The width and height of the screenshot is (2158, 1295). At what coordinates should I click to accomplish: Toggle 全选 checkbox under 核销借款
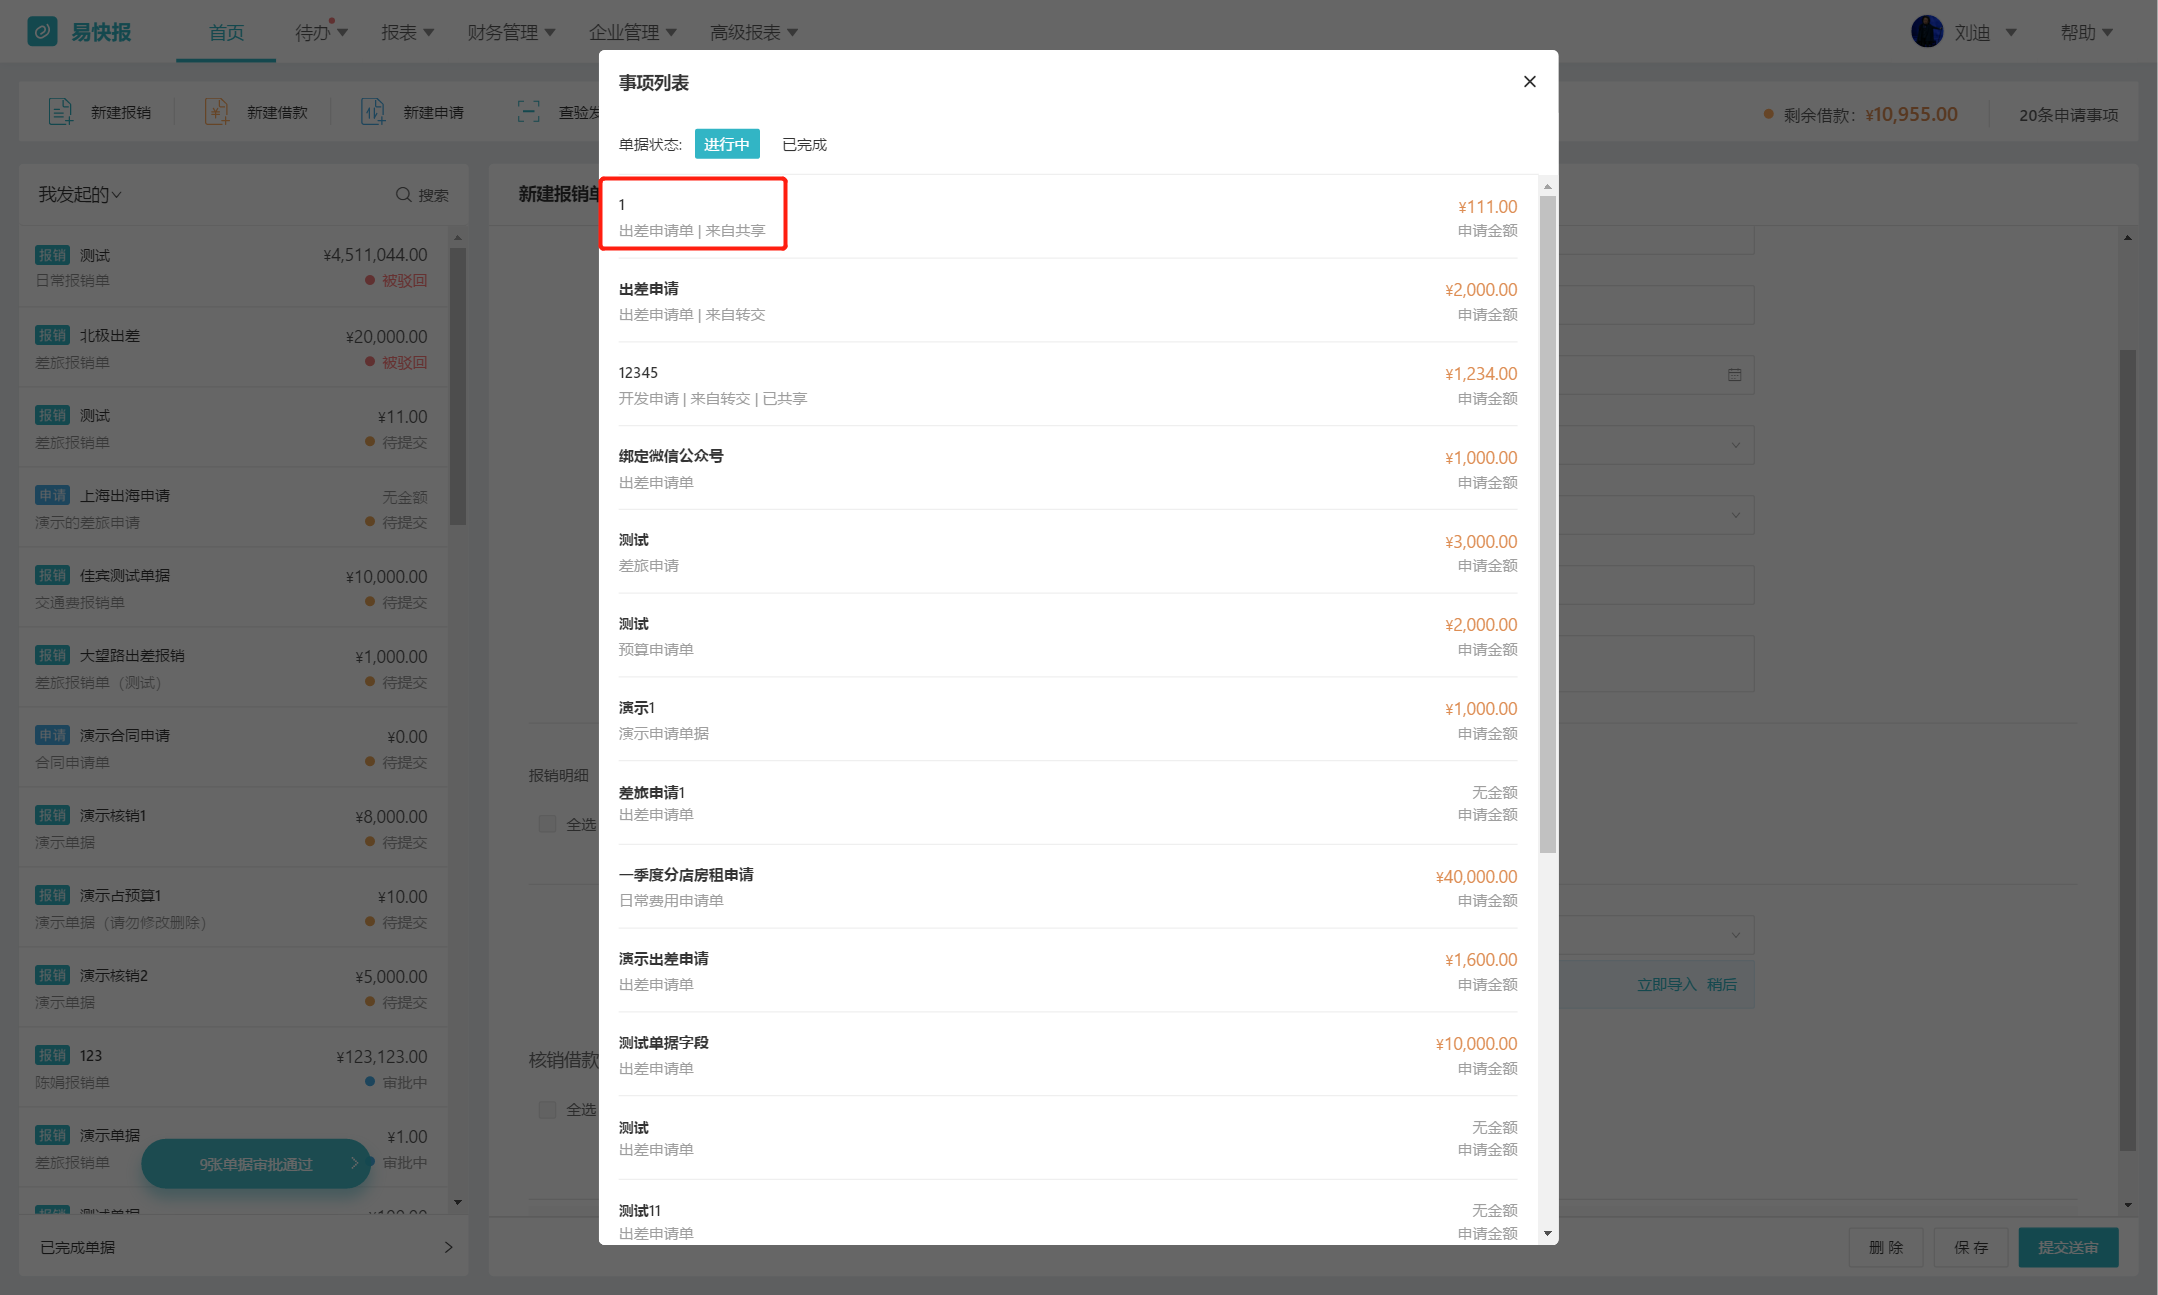tap(547, 1109)
